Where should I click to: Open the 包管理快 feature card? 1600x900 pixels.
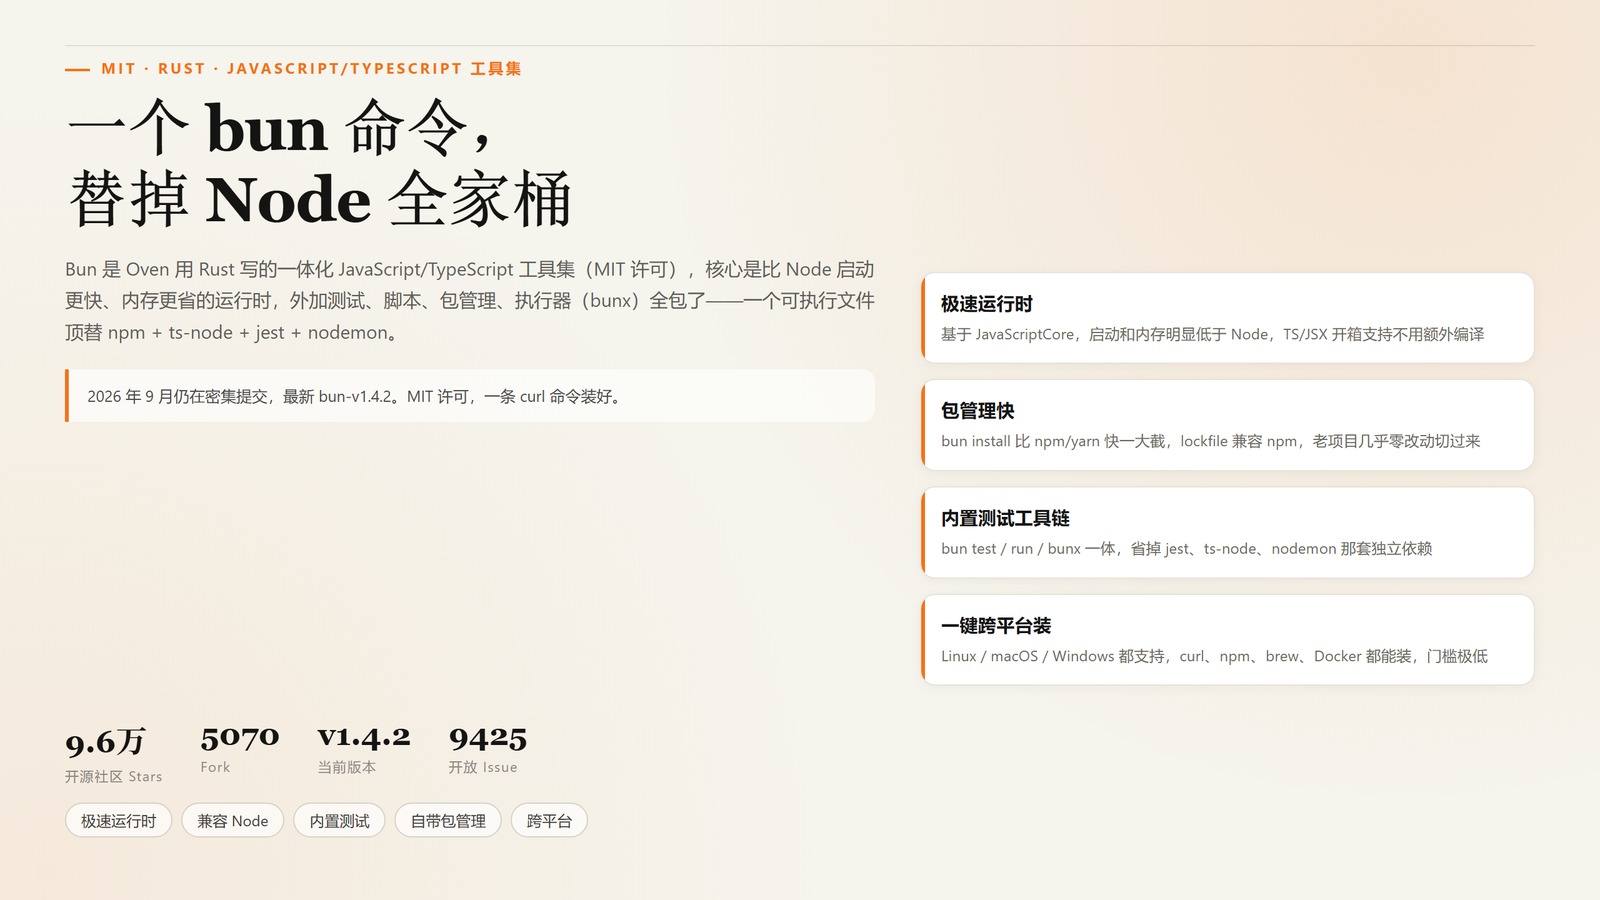tap(1227, 425)
